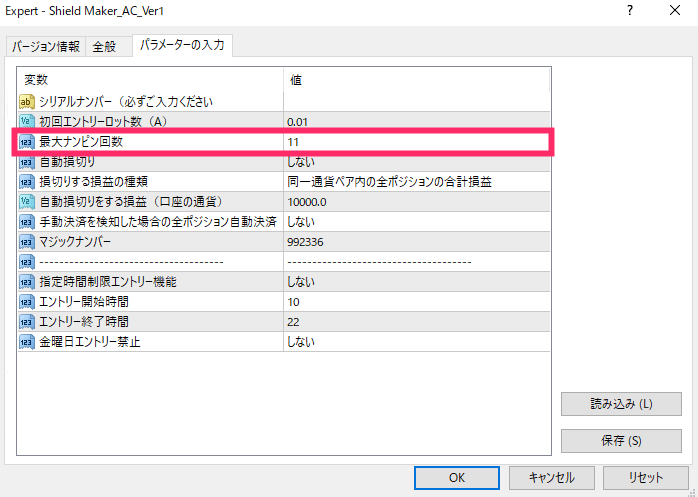Switch to the バージョン情報 tab
This screenshot has width=698, height=497.
coord(46,46)
